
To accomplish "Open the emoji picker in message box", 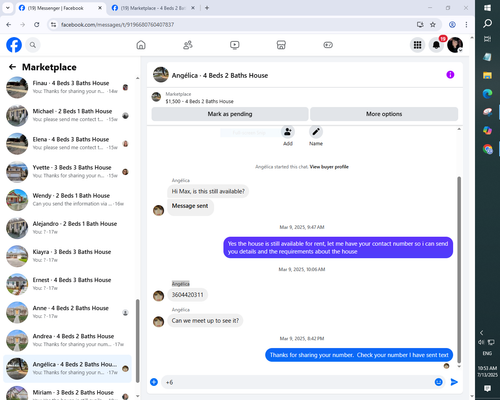I will point(439,382).
